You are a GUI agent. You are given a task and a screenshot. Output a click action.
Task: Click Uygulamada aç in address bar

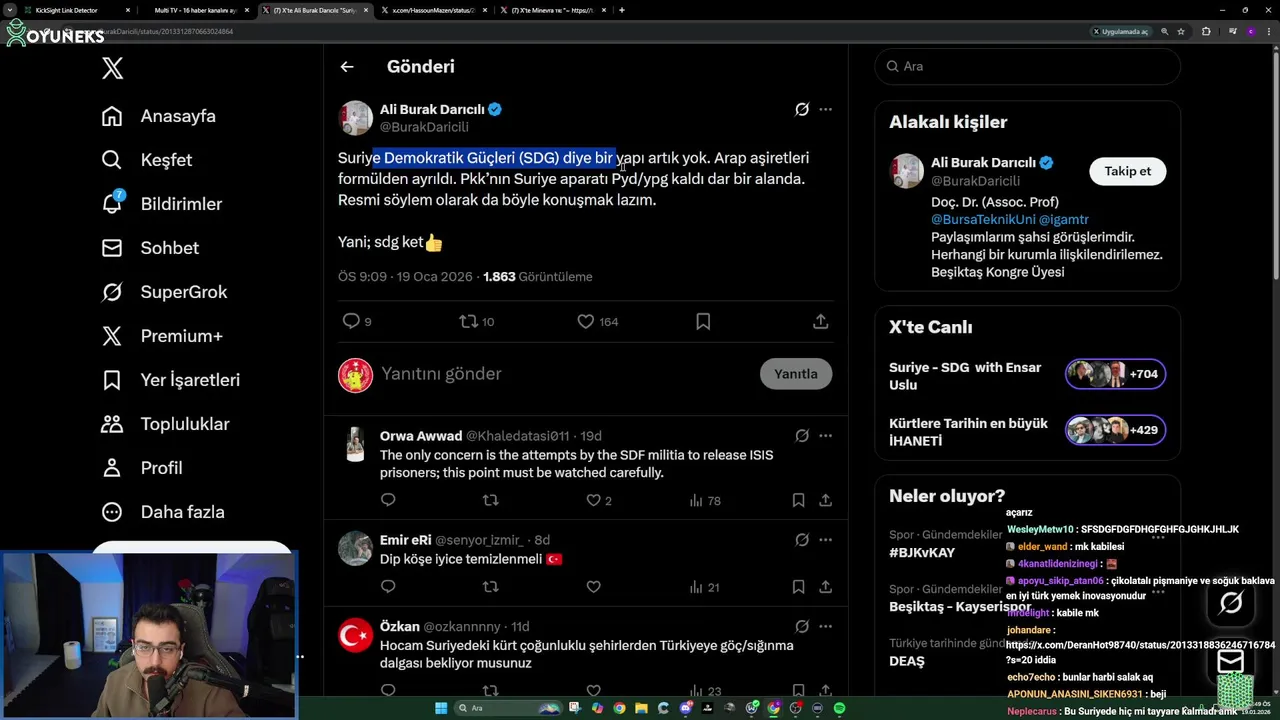click(1120, 32)
